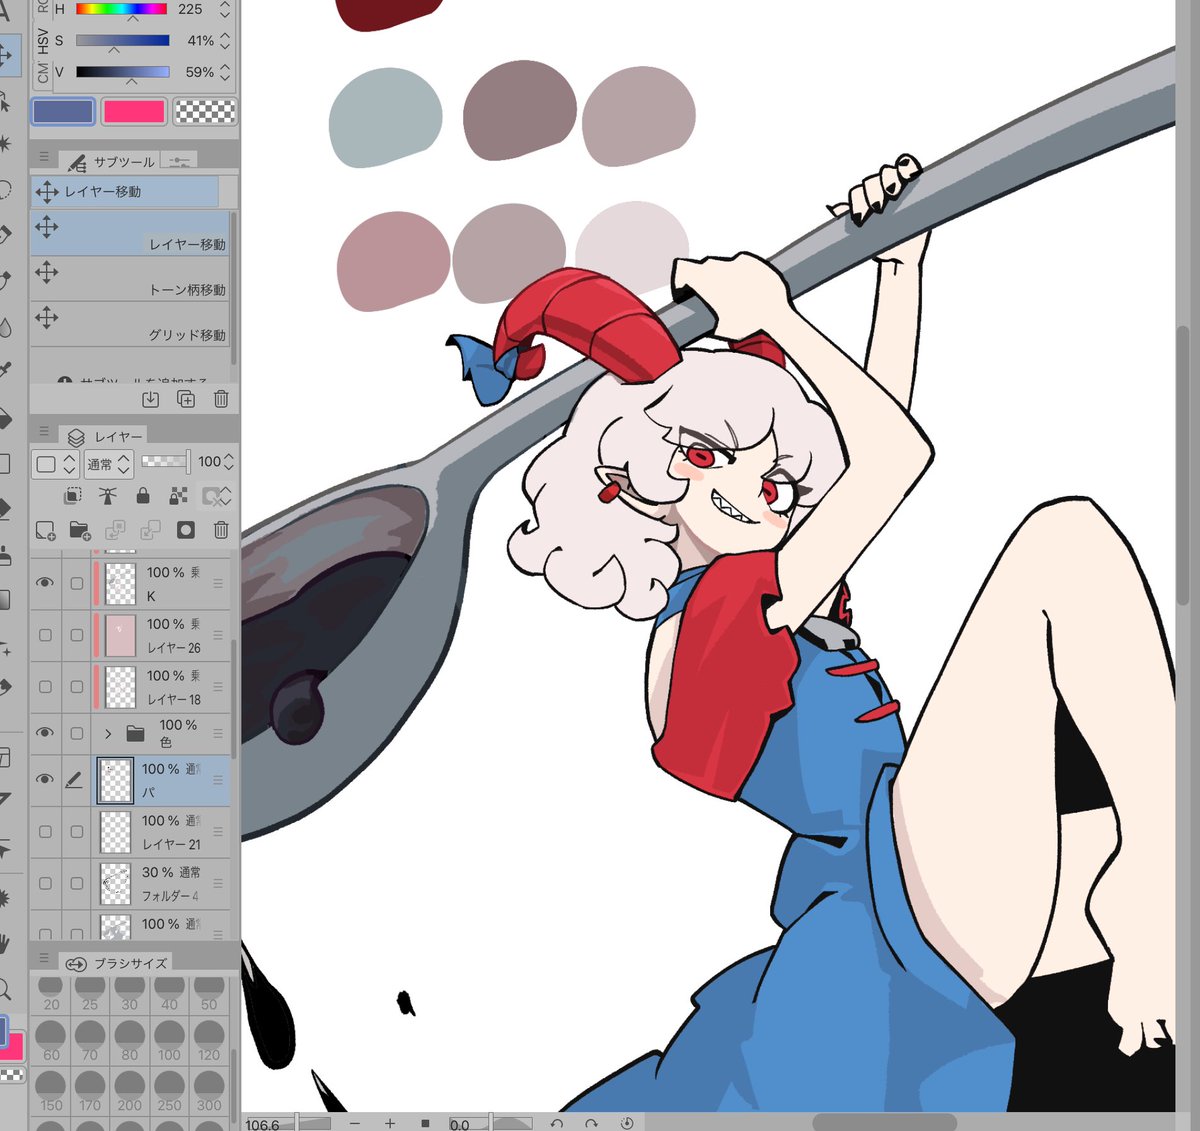Select the サブツール tab
Viewport: 1200px width, 1131px height.
[x=110, y=161]
